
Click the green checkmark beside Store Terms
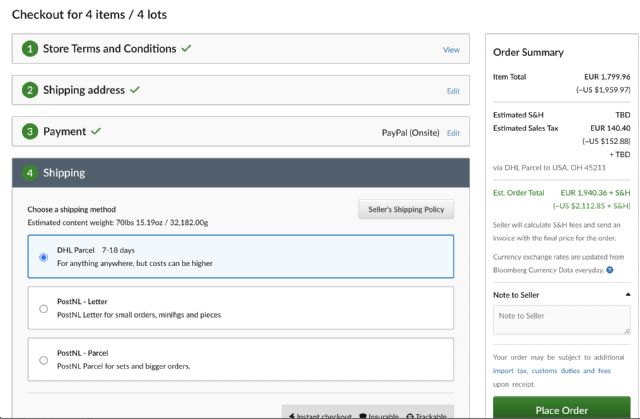tap(186, 48)
